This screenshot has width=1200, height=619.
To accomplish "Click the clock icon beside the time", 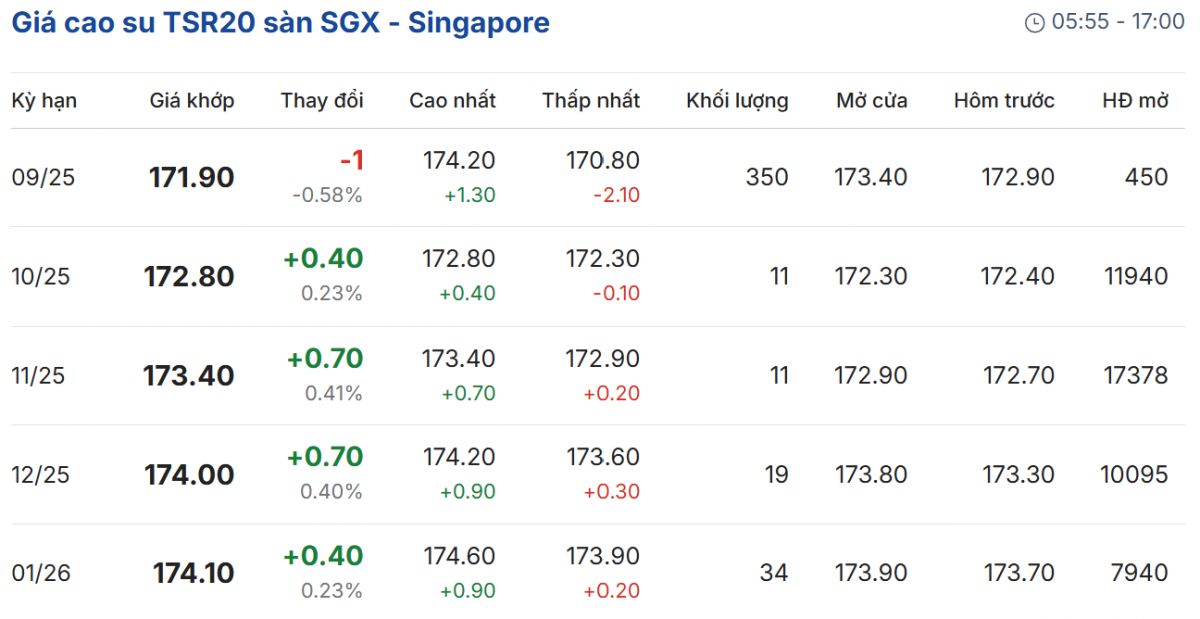I will (x=1035, y=23).
